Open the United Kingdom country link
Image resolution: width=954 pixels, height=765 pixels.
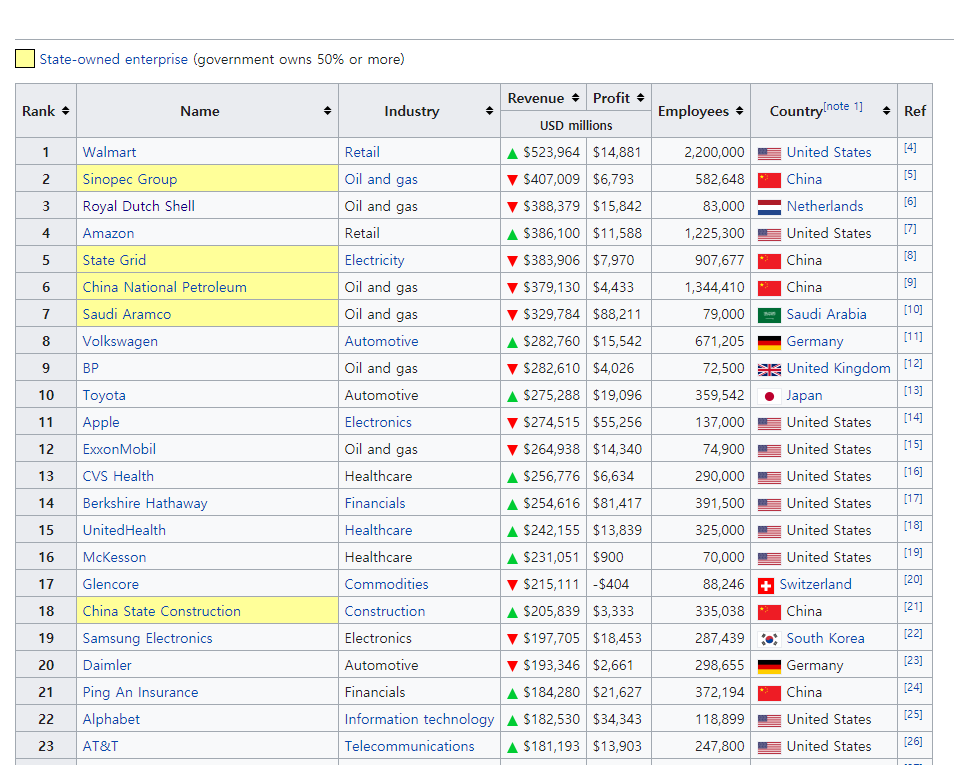point(838,368)
